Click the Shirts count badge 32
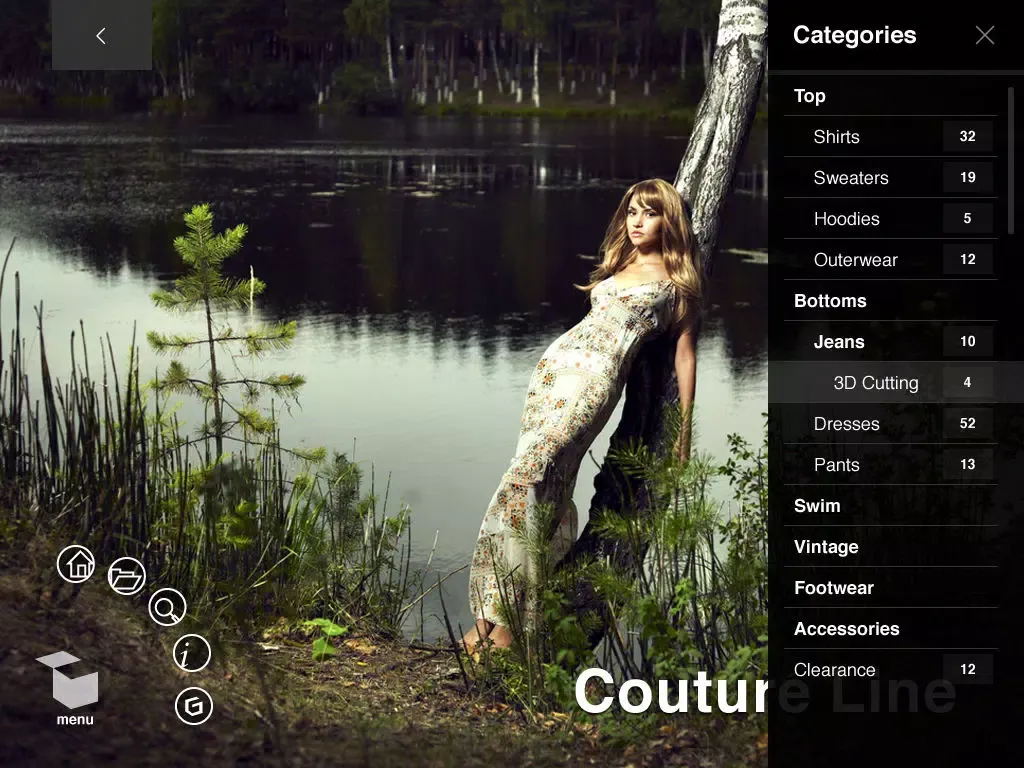The width and height of the screenshot is (1024, 768). 968,136
